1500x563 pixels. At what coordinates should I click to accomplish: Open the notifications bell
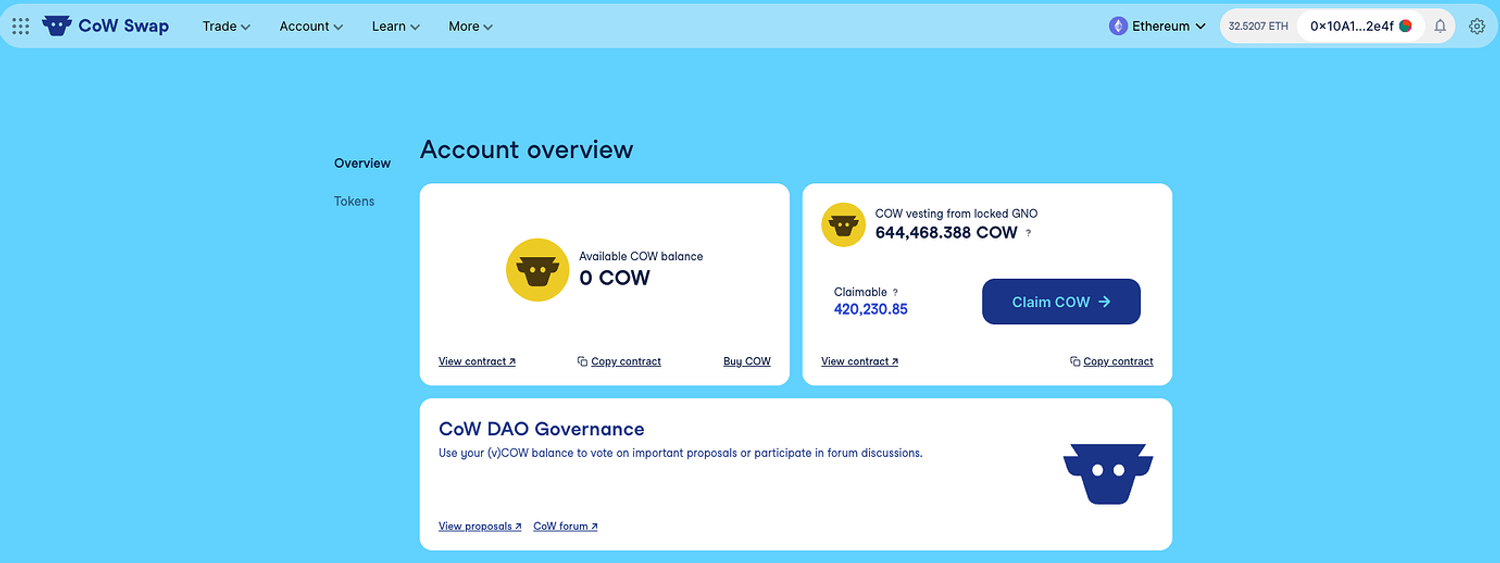pos(1440,26)
